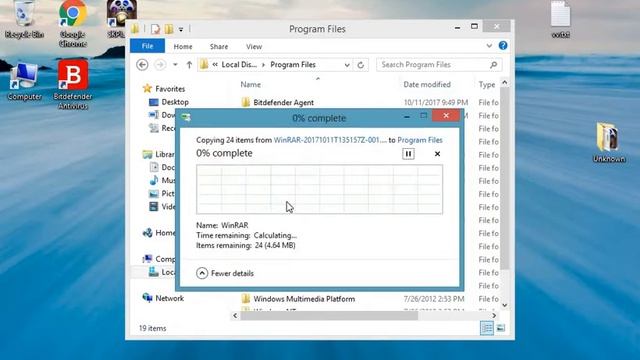Select the Windows Multimedia Platform folder
Screen dimensions: 640x360
point(298,299)
